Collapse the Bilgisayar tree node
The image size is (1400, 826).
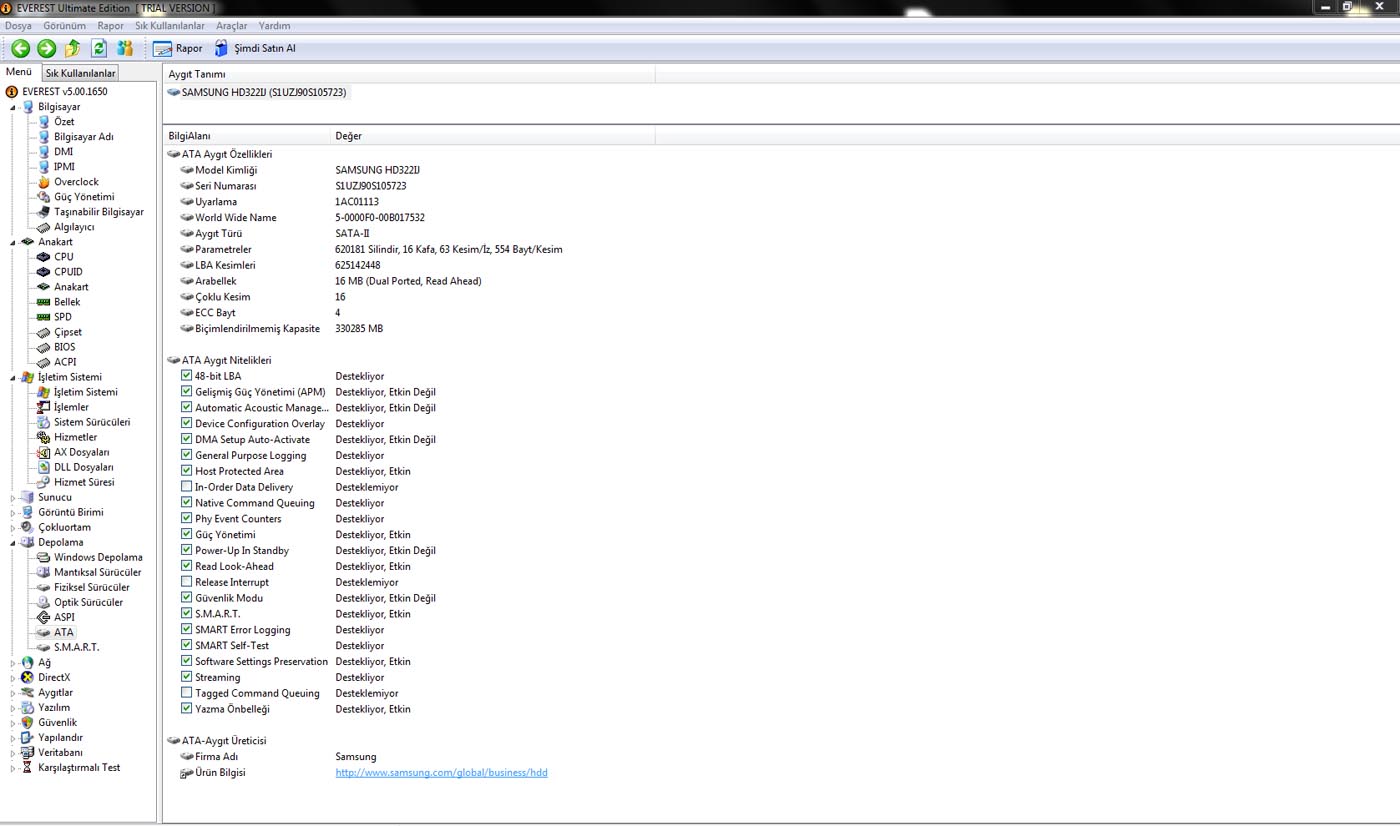(14, 107)
